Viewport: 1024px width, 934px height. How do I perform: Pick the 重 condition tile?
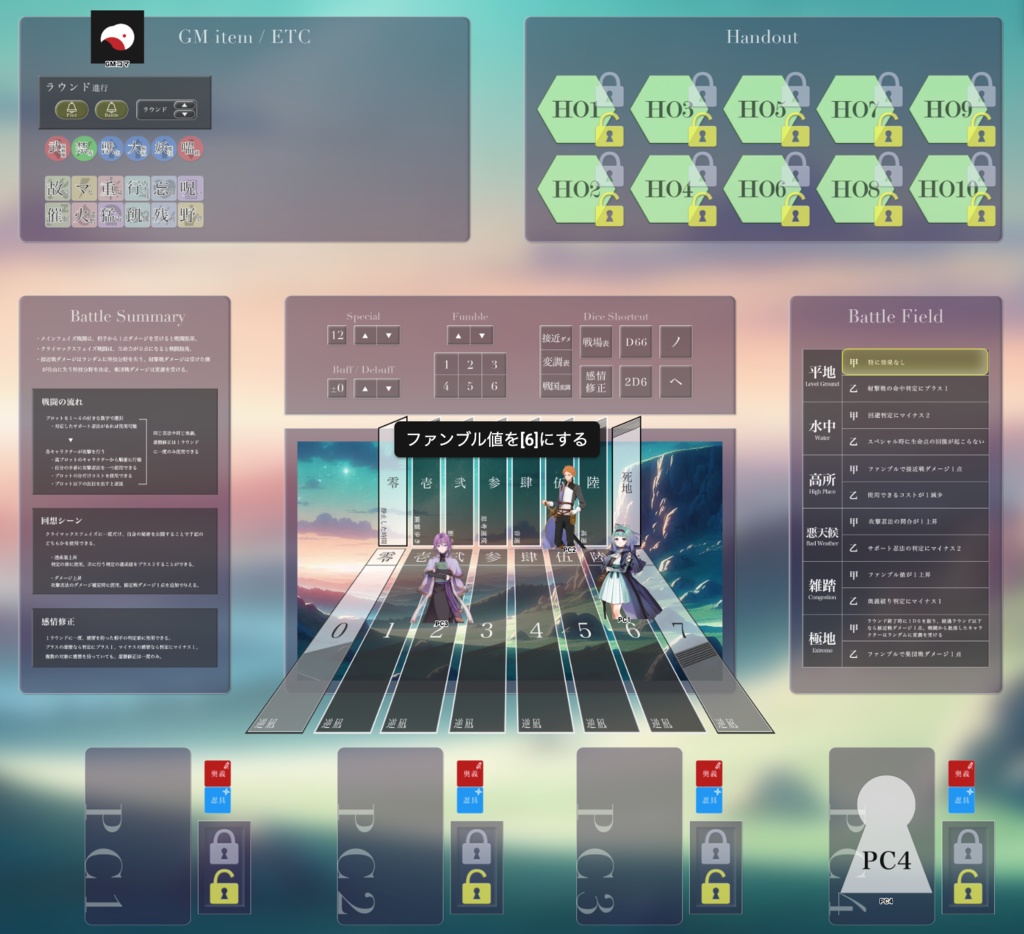[x=110, y=188]
